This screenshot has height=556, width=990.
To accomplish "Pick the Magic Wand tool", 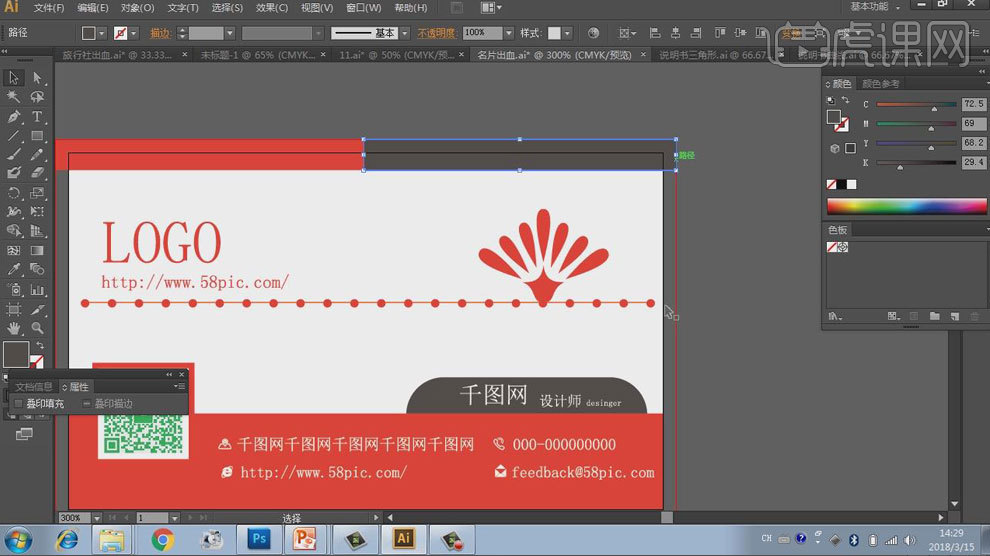I will [x=13, y=97].
